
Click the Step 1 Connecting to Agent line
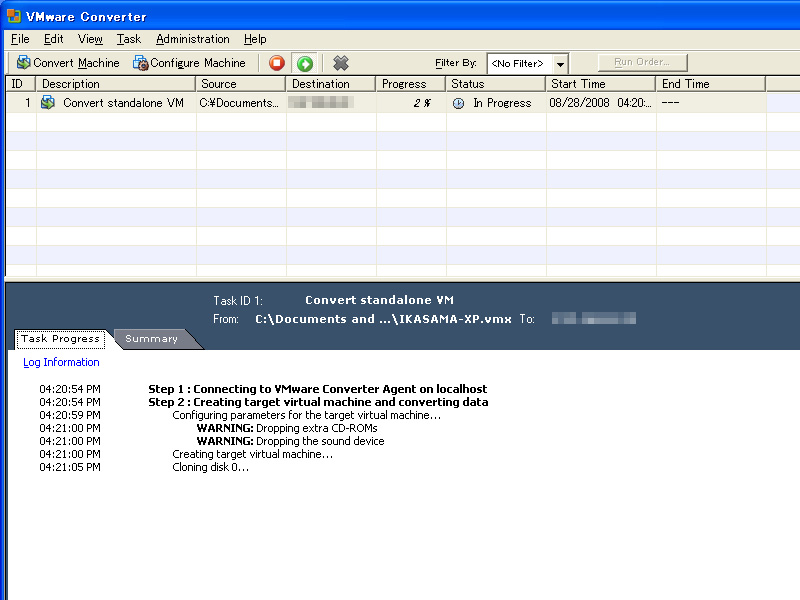(317, 389)
